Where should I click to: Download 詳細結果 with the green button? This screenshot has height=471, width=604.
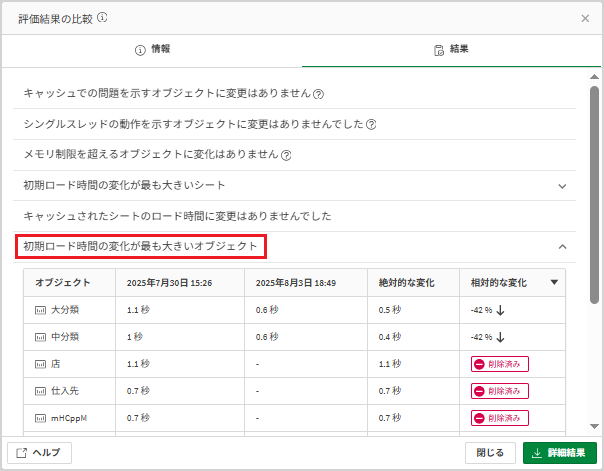pos(560,453)
